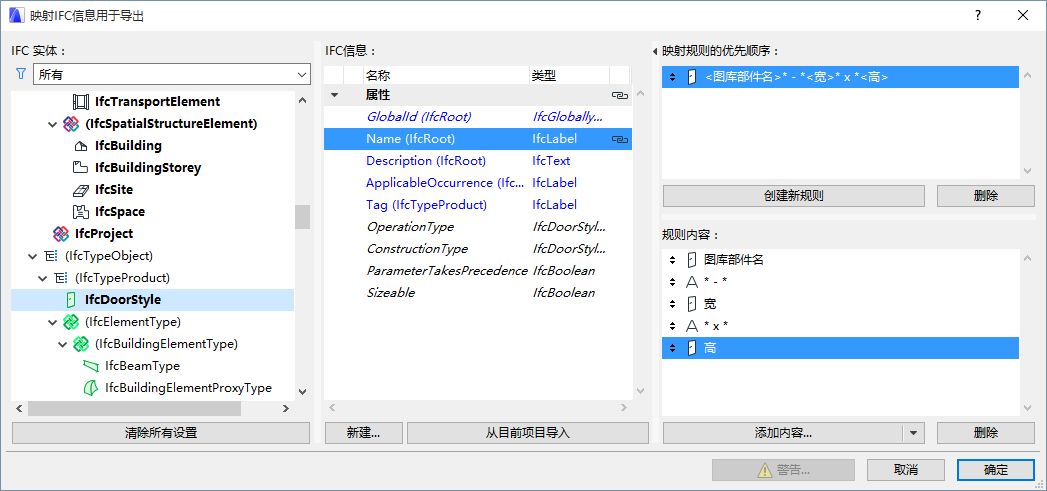The height and width of the screenshot is (491, 1047).
Task: Select Description (IfcRoot) row
Action: tap(477, 161)
